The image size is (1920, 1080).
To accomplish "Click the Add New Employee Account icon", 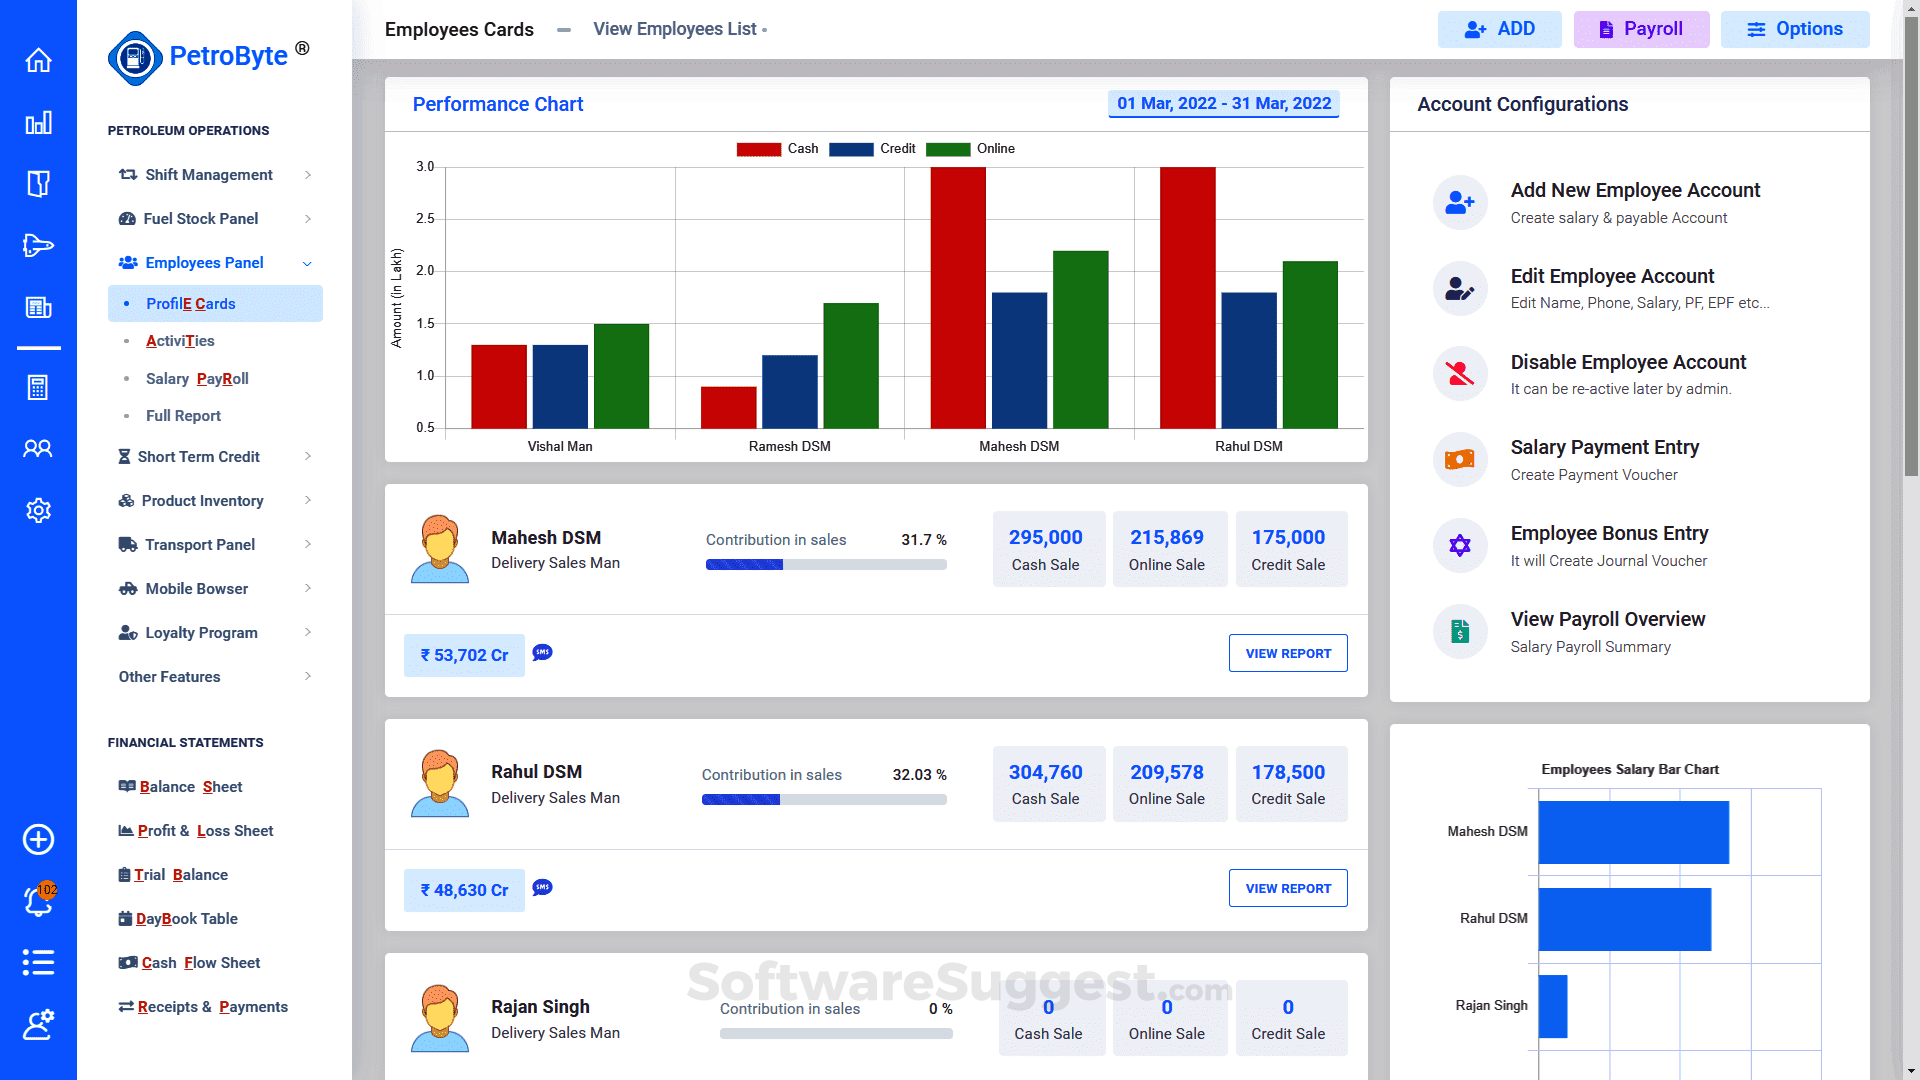I will click(x=1460, y=202).
